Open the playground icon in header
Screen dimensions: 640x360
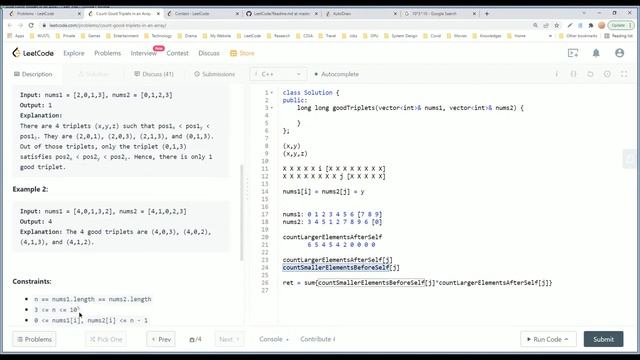tap(573, 53)
